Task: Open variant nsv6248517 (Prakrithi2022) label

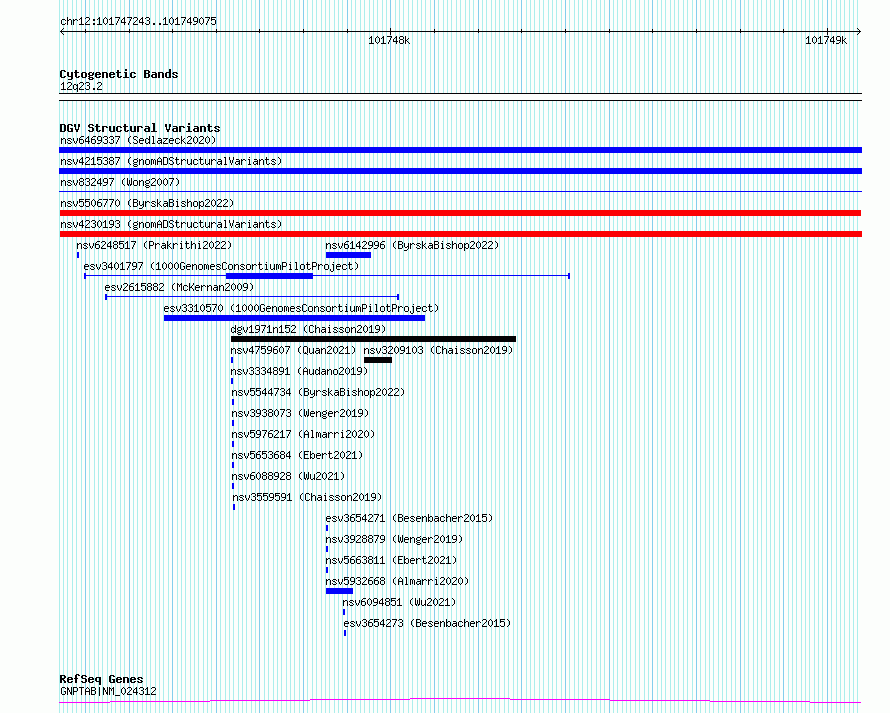Action: click(154, 245)
